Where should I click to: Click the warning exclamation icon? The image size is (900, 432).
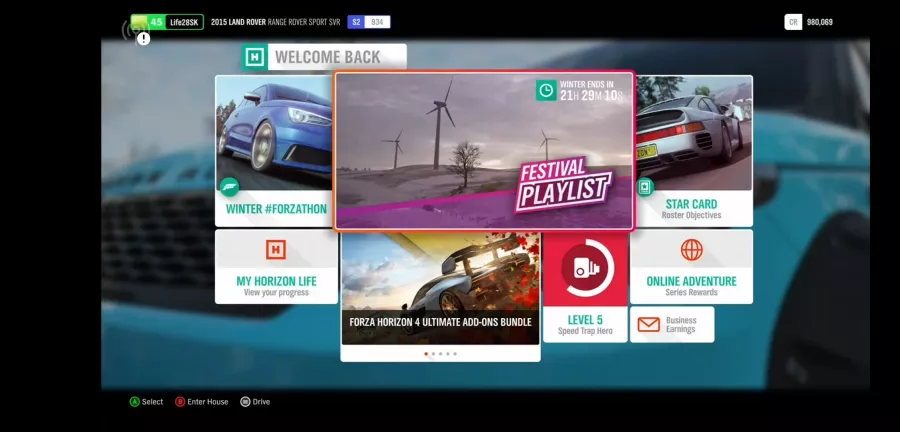coord(143,38)
